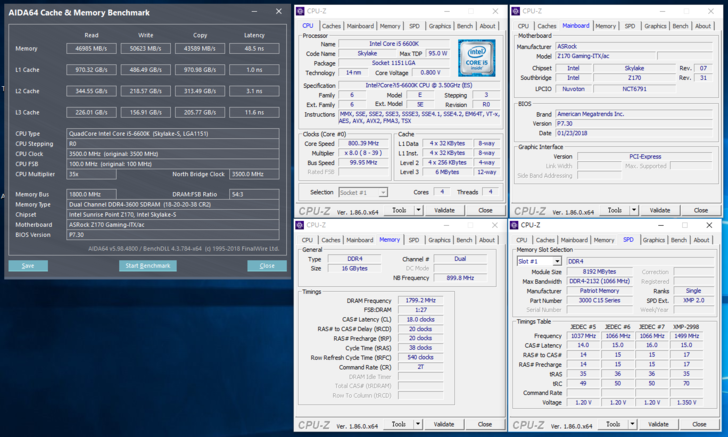Image resolution: width=728 pixels, height=437 pixels.
Task: Click the Start Benchmark button
Action: 147,266
